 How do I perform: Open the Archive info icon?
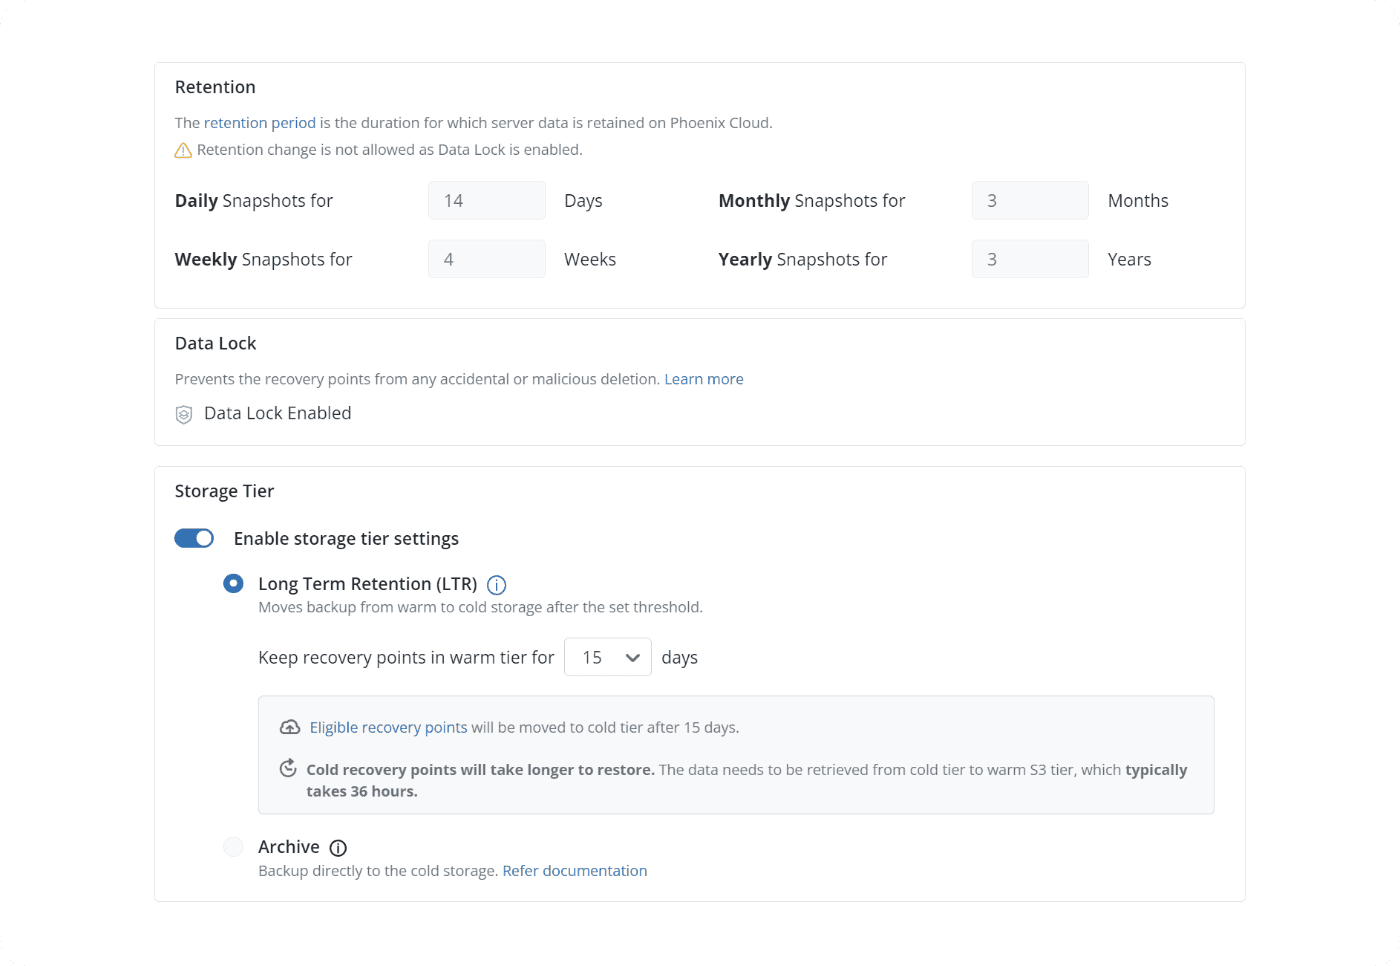[x=338, y=848]
